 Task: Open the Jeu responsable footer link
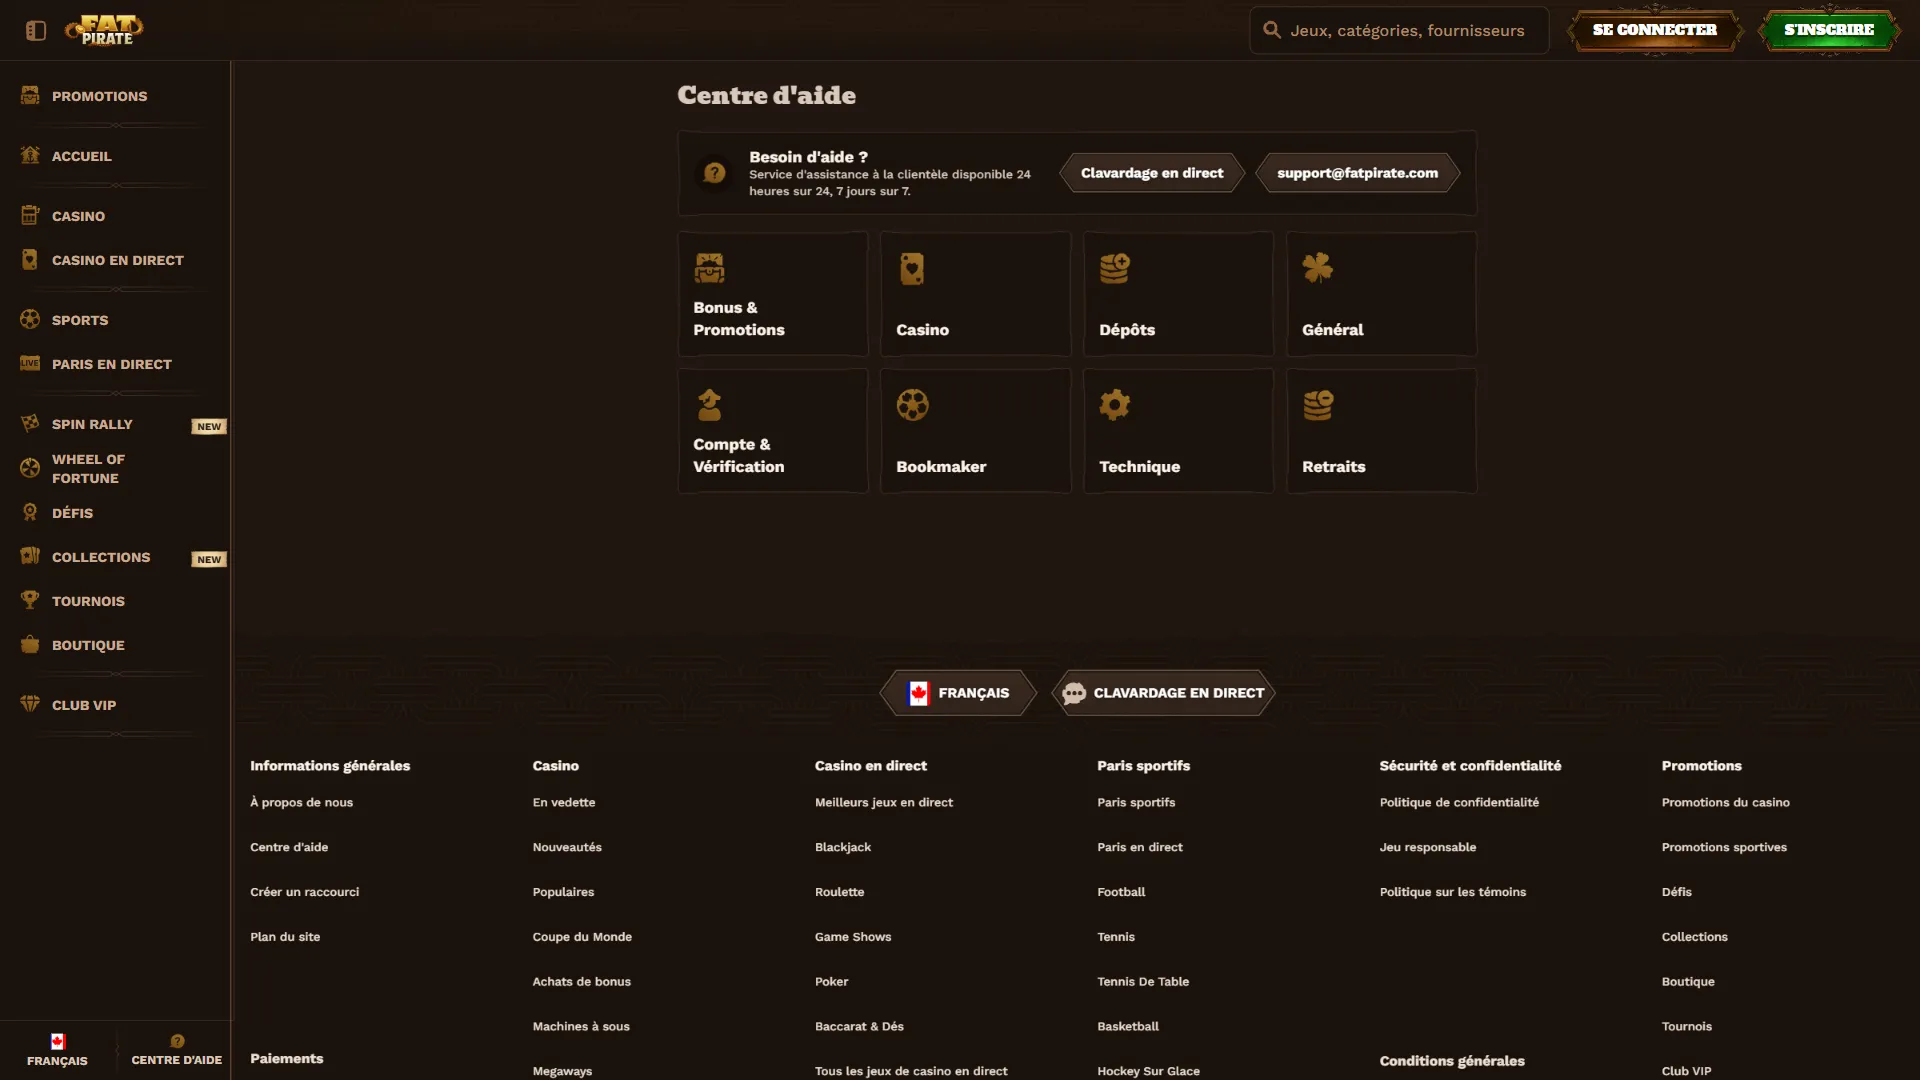pos(1428,847)
